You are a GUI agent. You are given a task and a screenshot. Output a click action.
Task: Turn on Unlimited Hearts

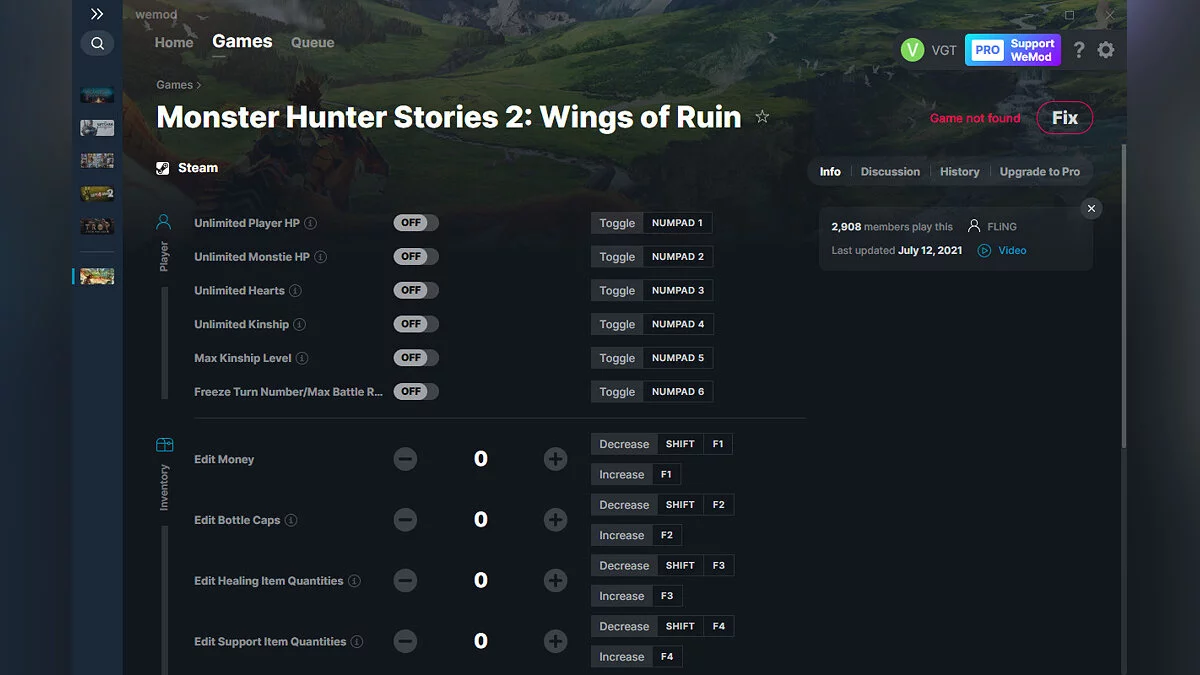click(415, 290)
